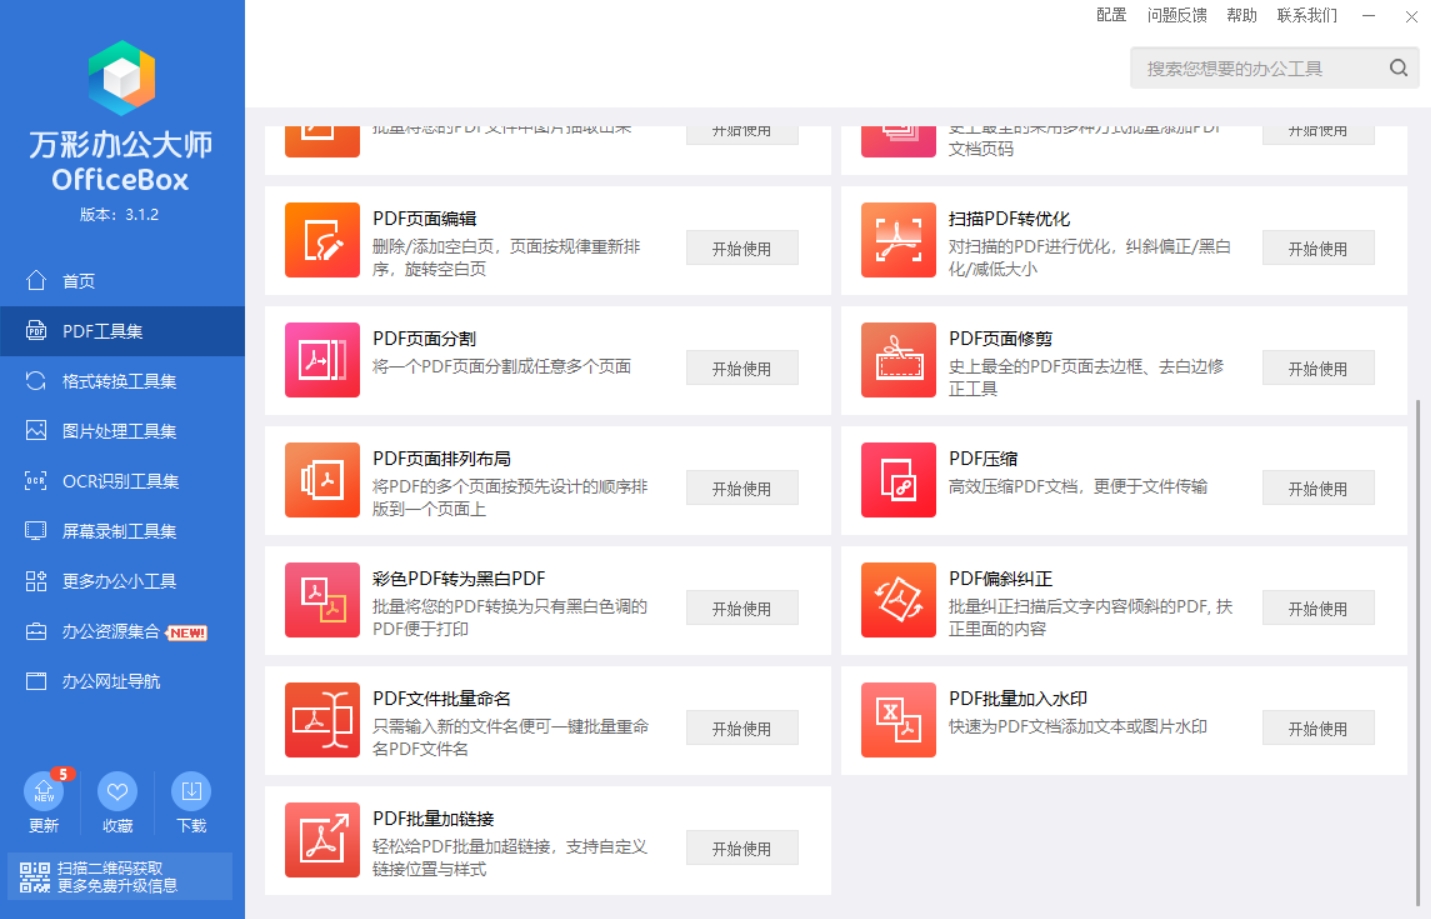Open the PDF压缩 tool icon
Viewport: 1431px width, 919px height.
click(898, 480)
